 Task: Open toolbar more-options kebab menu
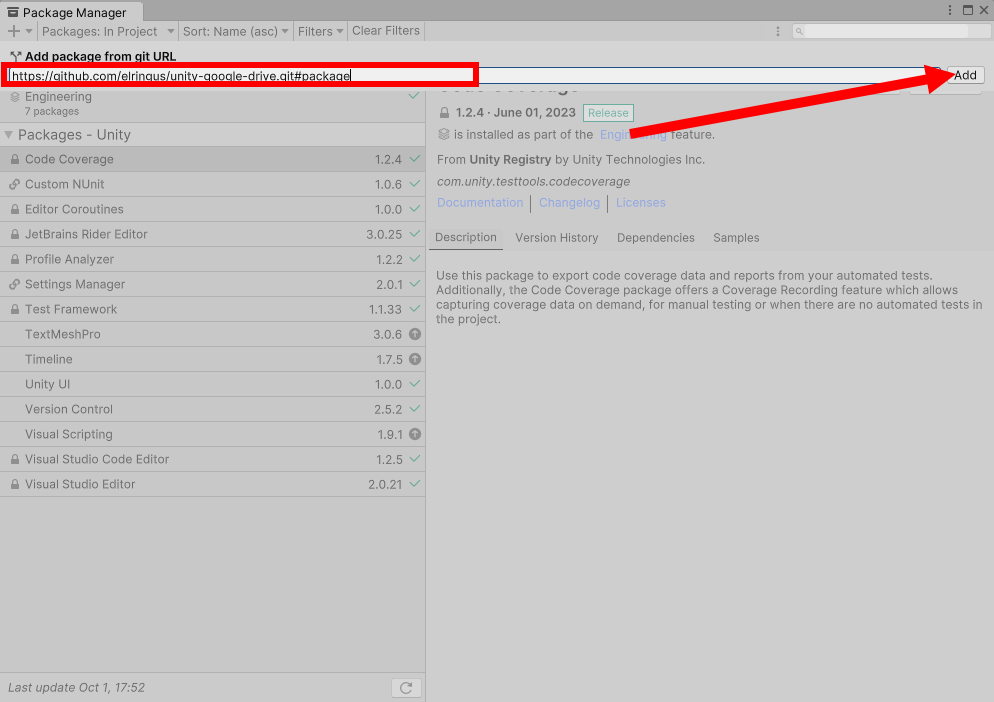(778, 31)
